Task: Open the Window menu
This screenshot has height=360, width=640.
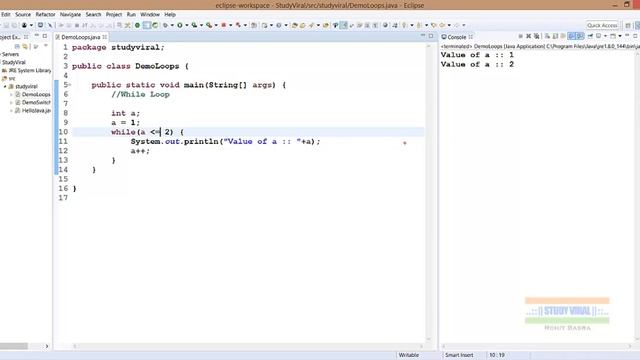Action: (150, 14)
